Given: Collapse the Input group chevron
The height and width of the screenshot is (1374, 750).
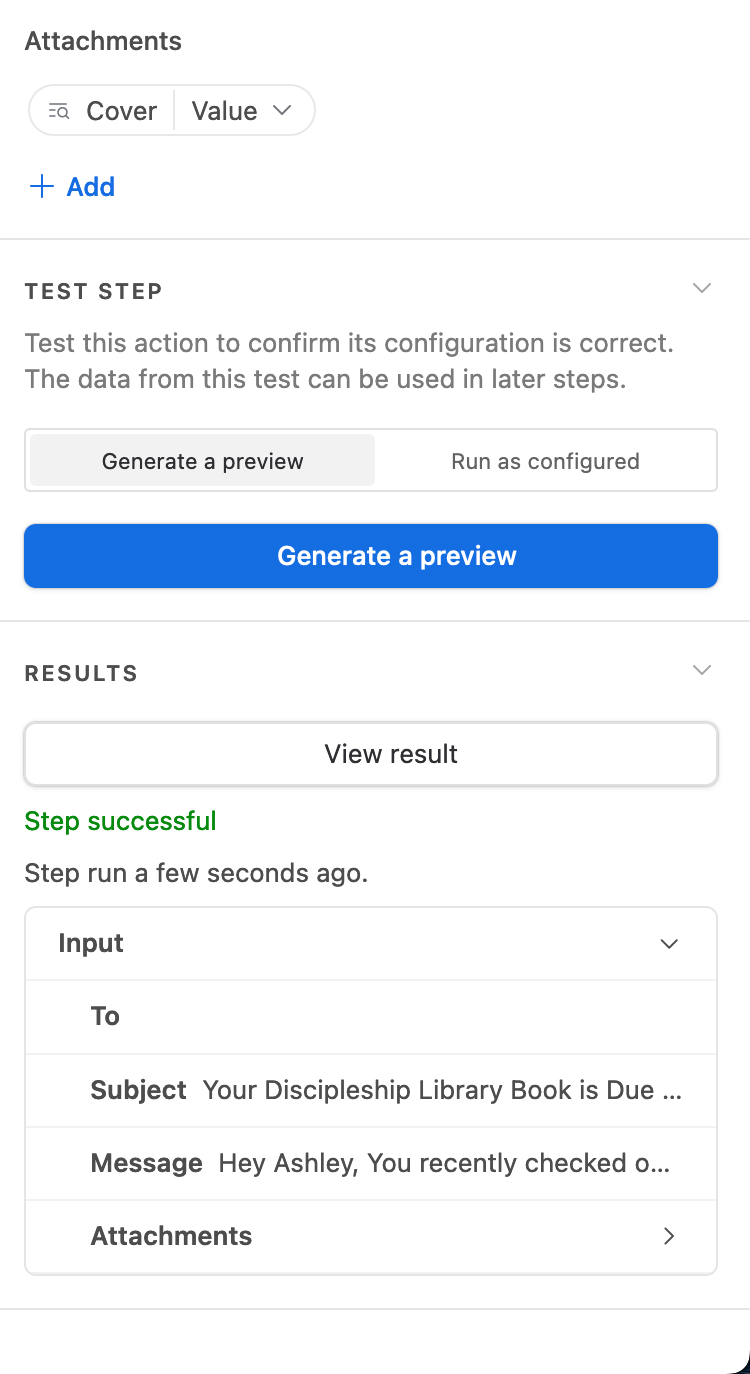Looking at the screenshot, I should 669,944.
